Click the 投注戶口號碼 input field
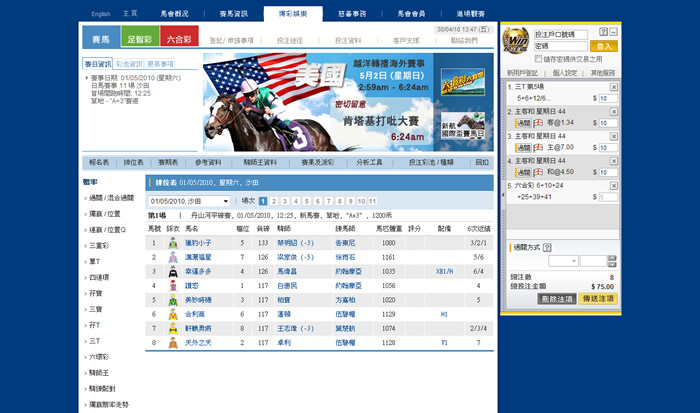 pyautogui.click(x=561, y=34)
